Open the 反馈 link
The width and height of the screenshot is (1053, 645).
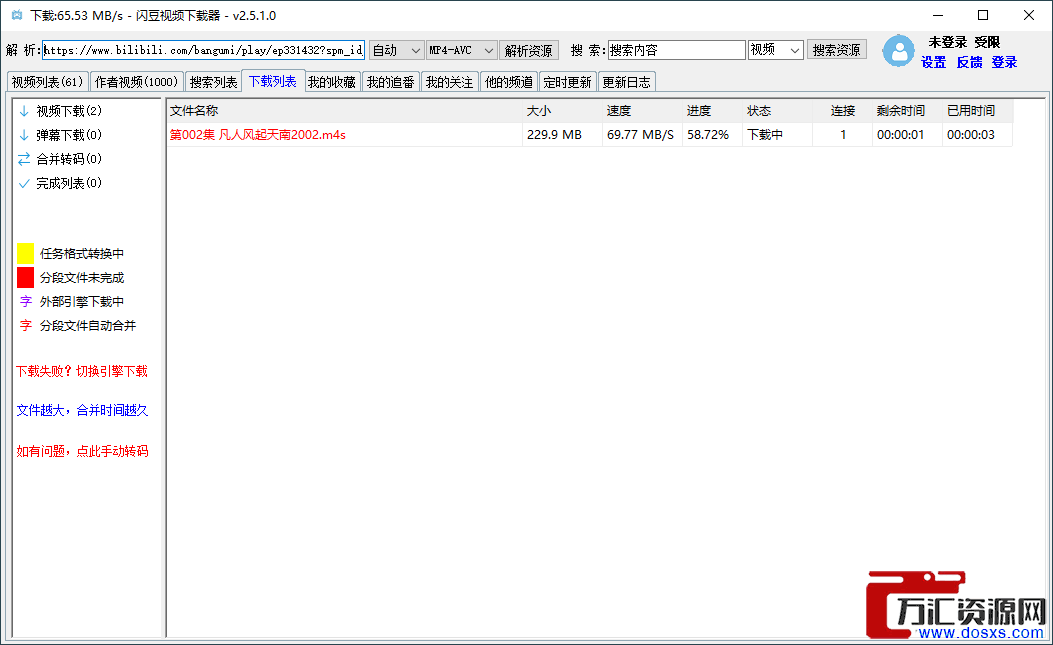(969, 62)
